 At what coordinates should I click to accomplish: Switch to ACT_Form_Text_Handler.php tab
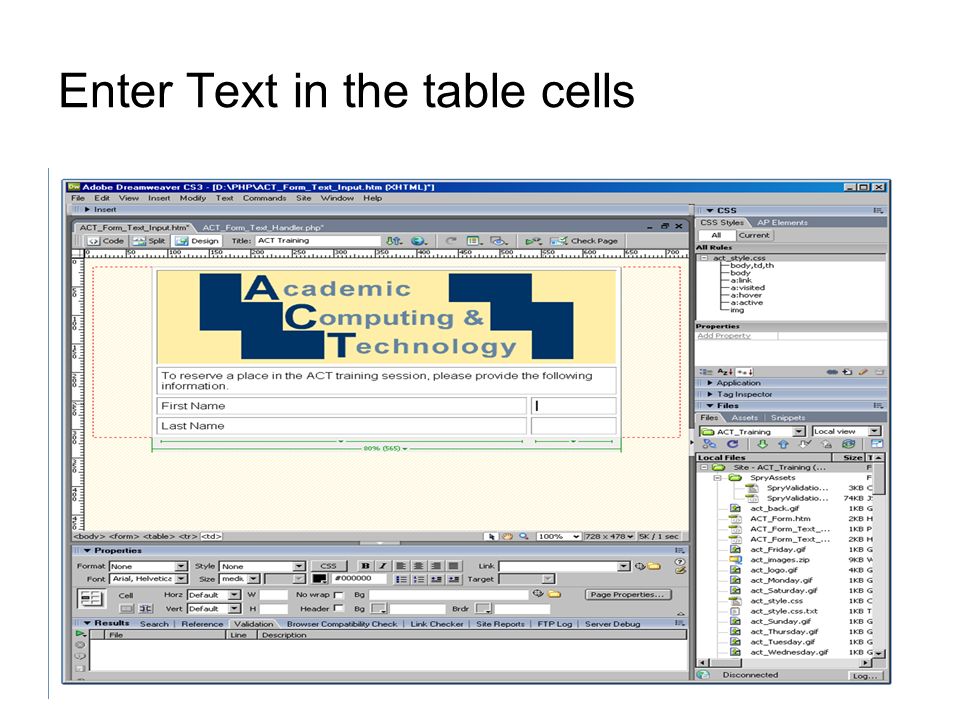263,227
